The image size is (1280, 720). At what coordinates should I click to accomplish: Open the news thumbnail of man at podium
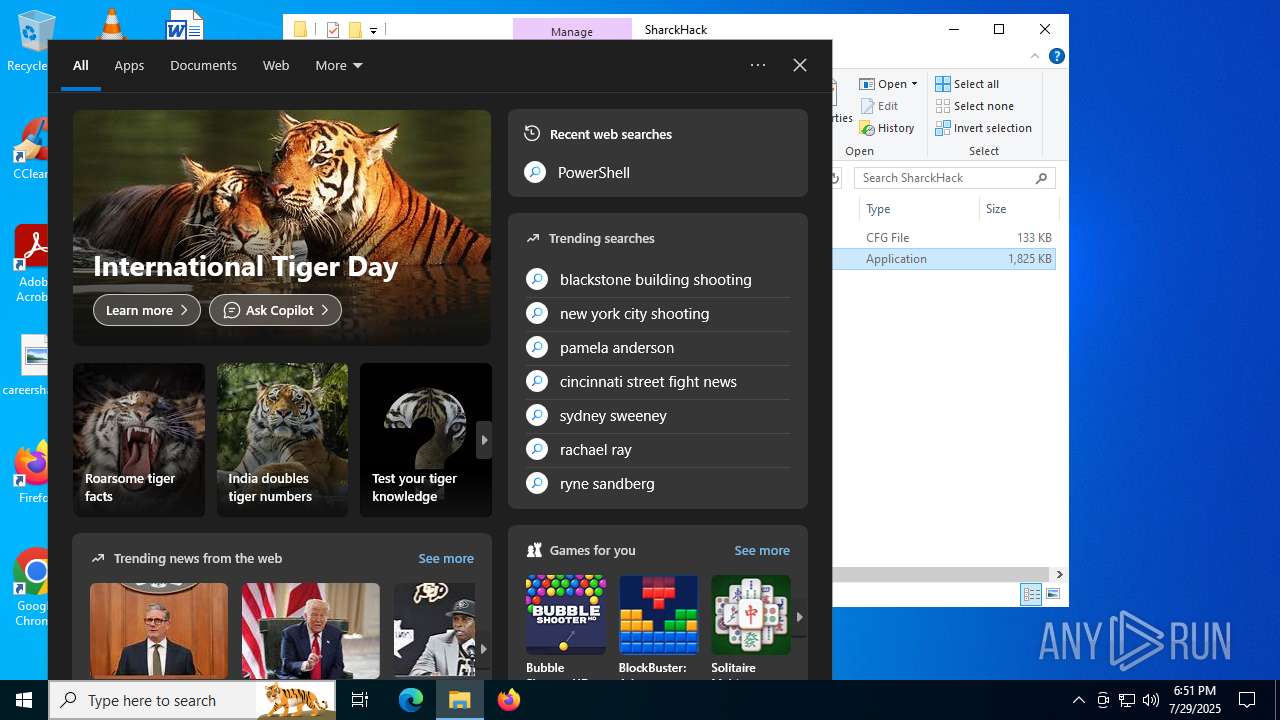(159, 631)
